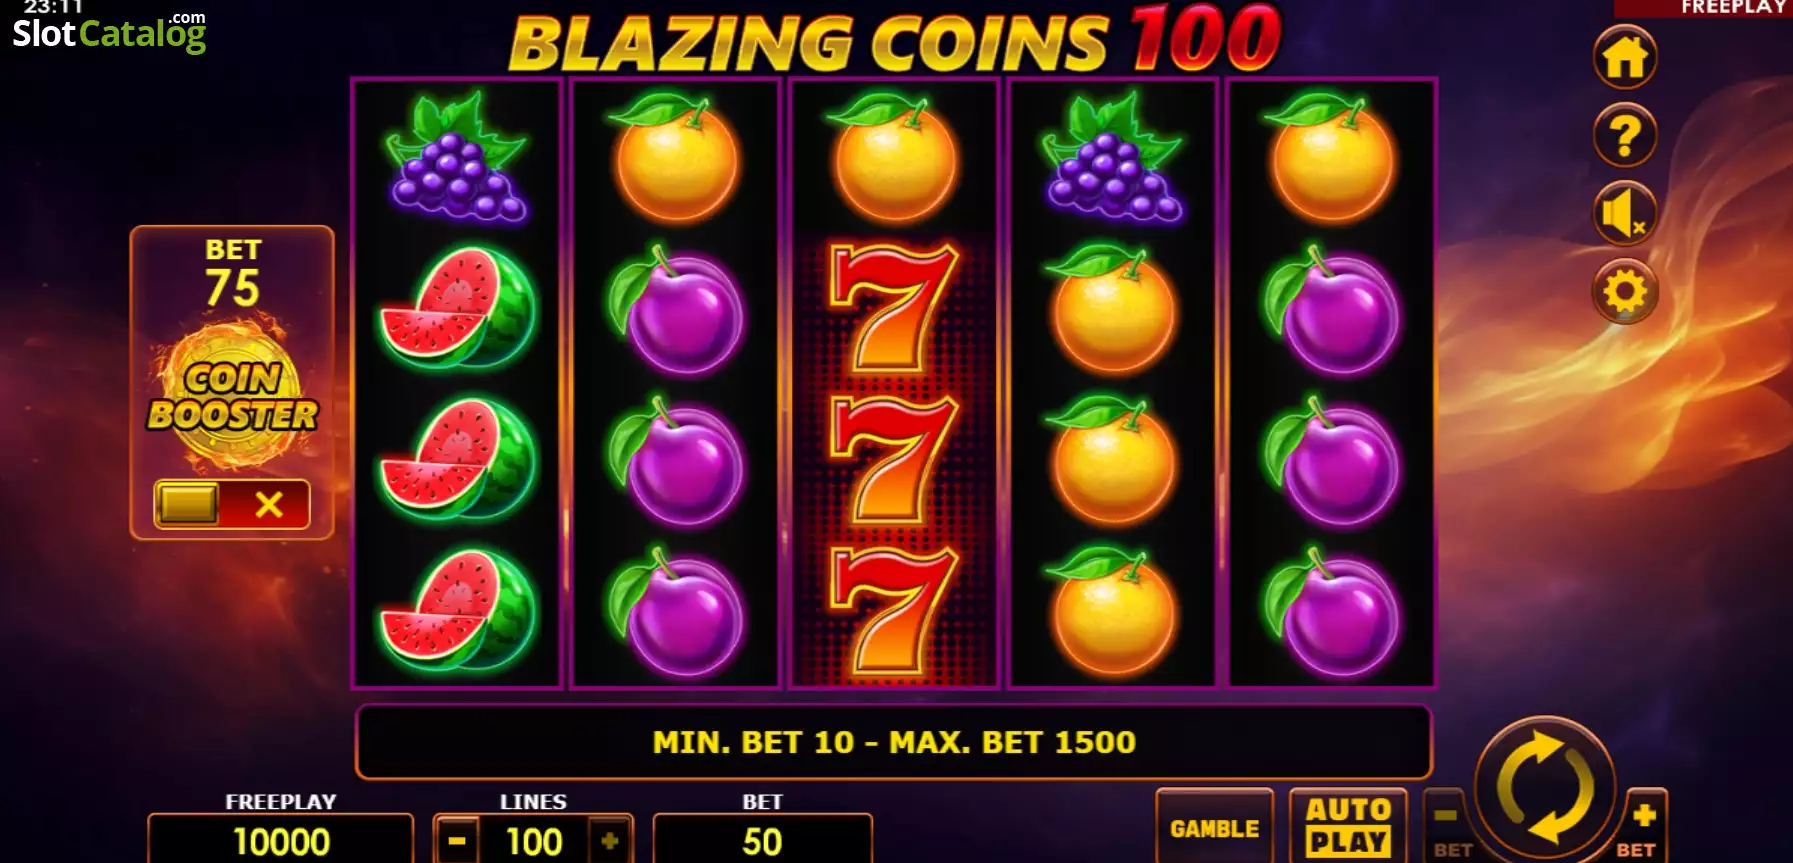Viewport: 1793px width, 863px height.
Task: Decrease lines using the minus button
Action: tap(457, 841)
